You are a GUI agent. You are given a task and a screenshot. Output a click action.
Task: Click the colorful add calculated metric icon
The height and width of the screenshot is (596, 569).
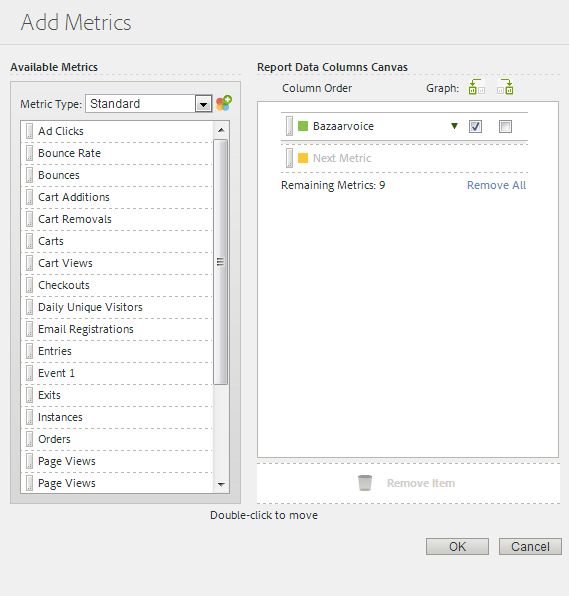click(x=224, y=103)
